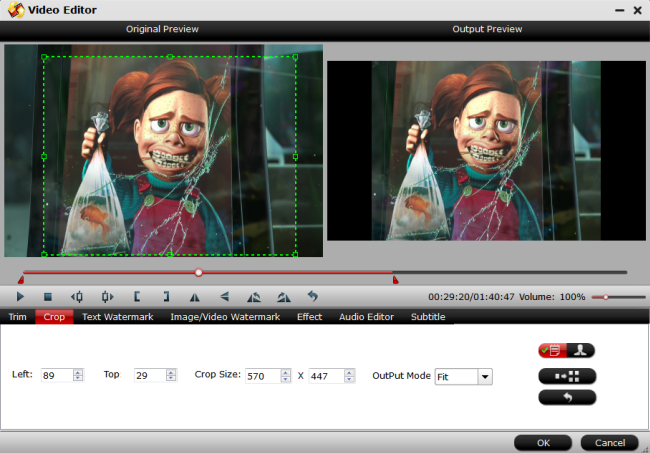Click the time readout 00:29:20/01:40:47
This screenshot has width=650, height=453.
471,297
